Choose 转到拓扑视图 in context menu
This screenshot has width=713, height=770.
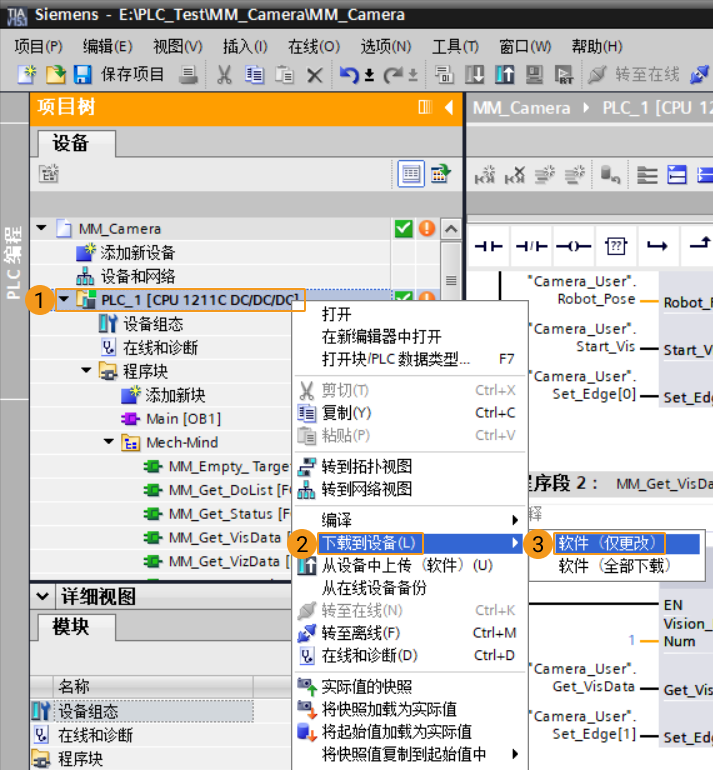coord(410,466)
